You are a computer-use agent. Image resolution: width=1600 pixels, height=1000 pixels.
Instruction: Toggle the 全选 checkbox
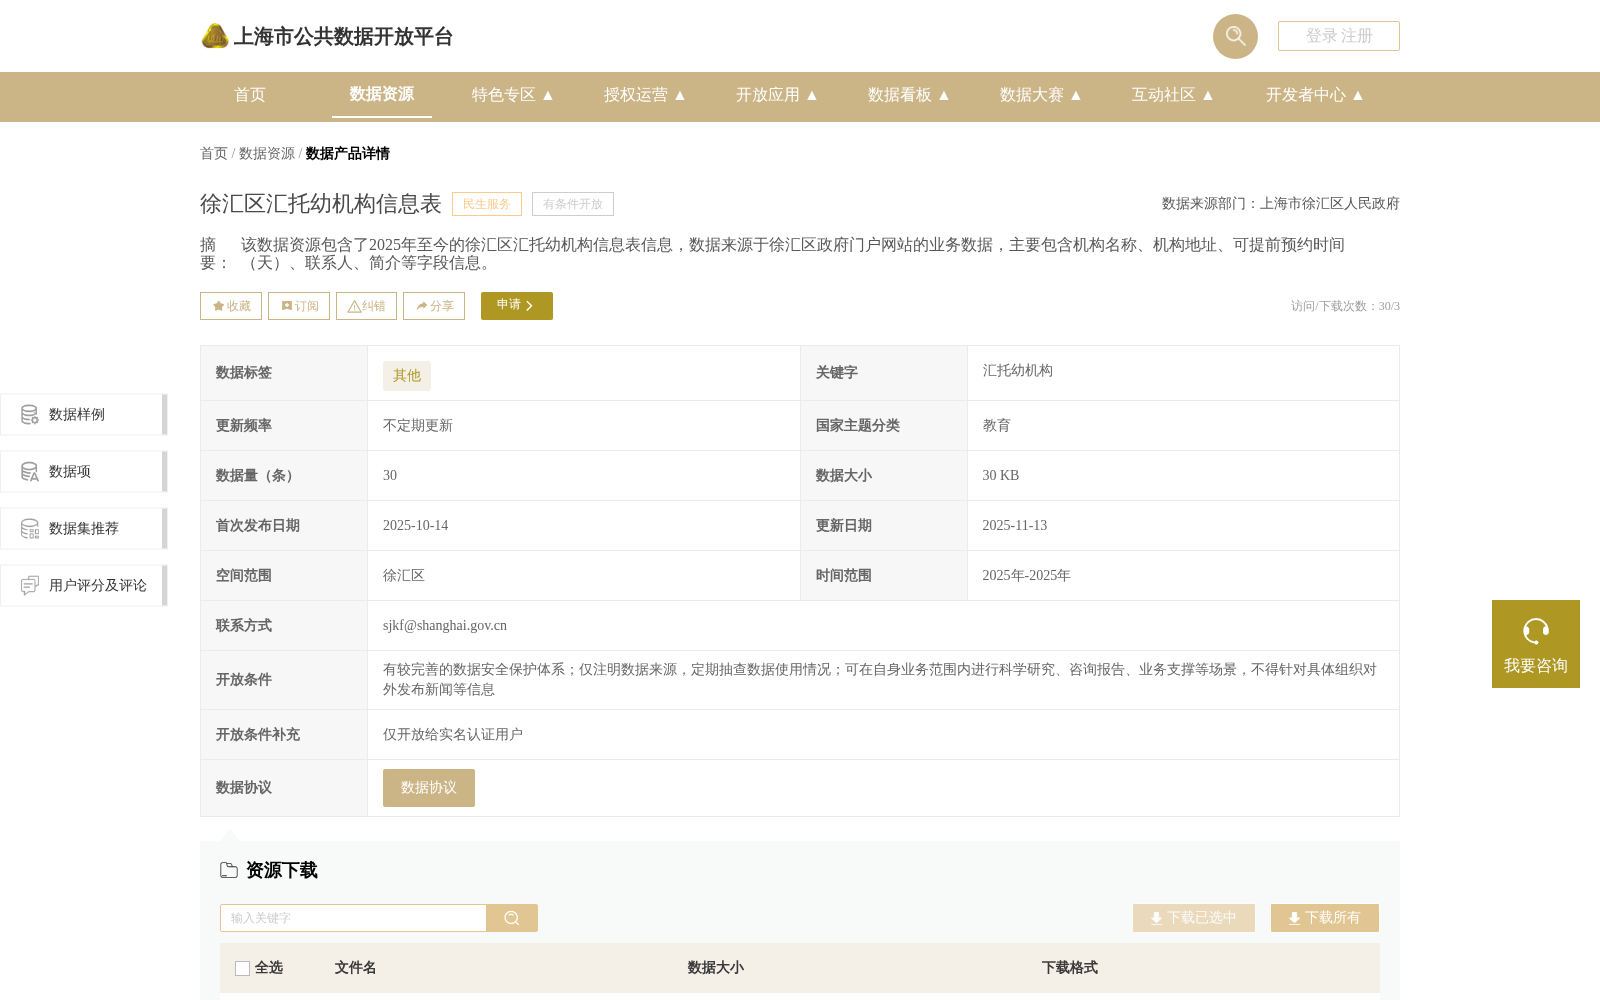coord(242,968)
